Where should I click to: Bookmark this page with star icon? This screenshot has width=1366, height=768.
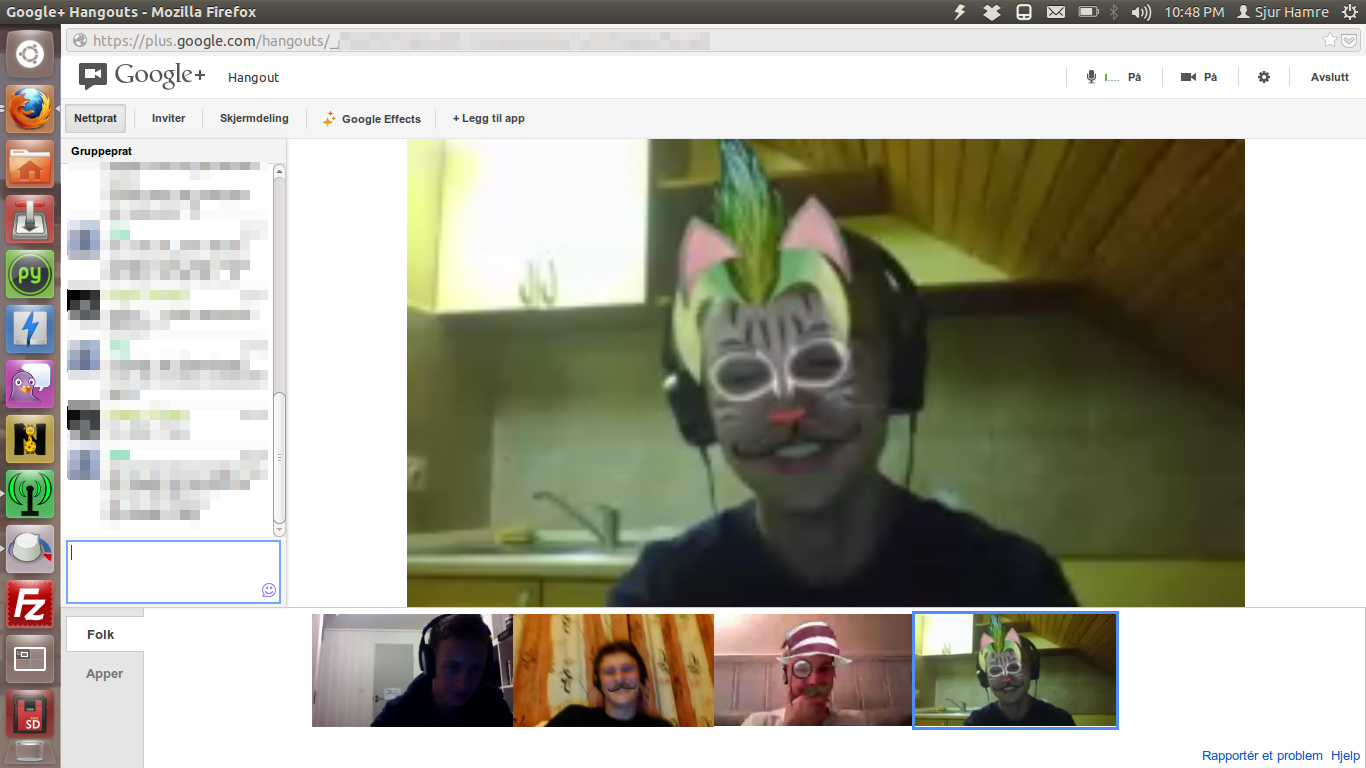pyautogui.click(x=1329, y=41)
